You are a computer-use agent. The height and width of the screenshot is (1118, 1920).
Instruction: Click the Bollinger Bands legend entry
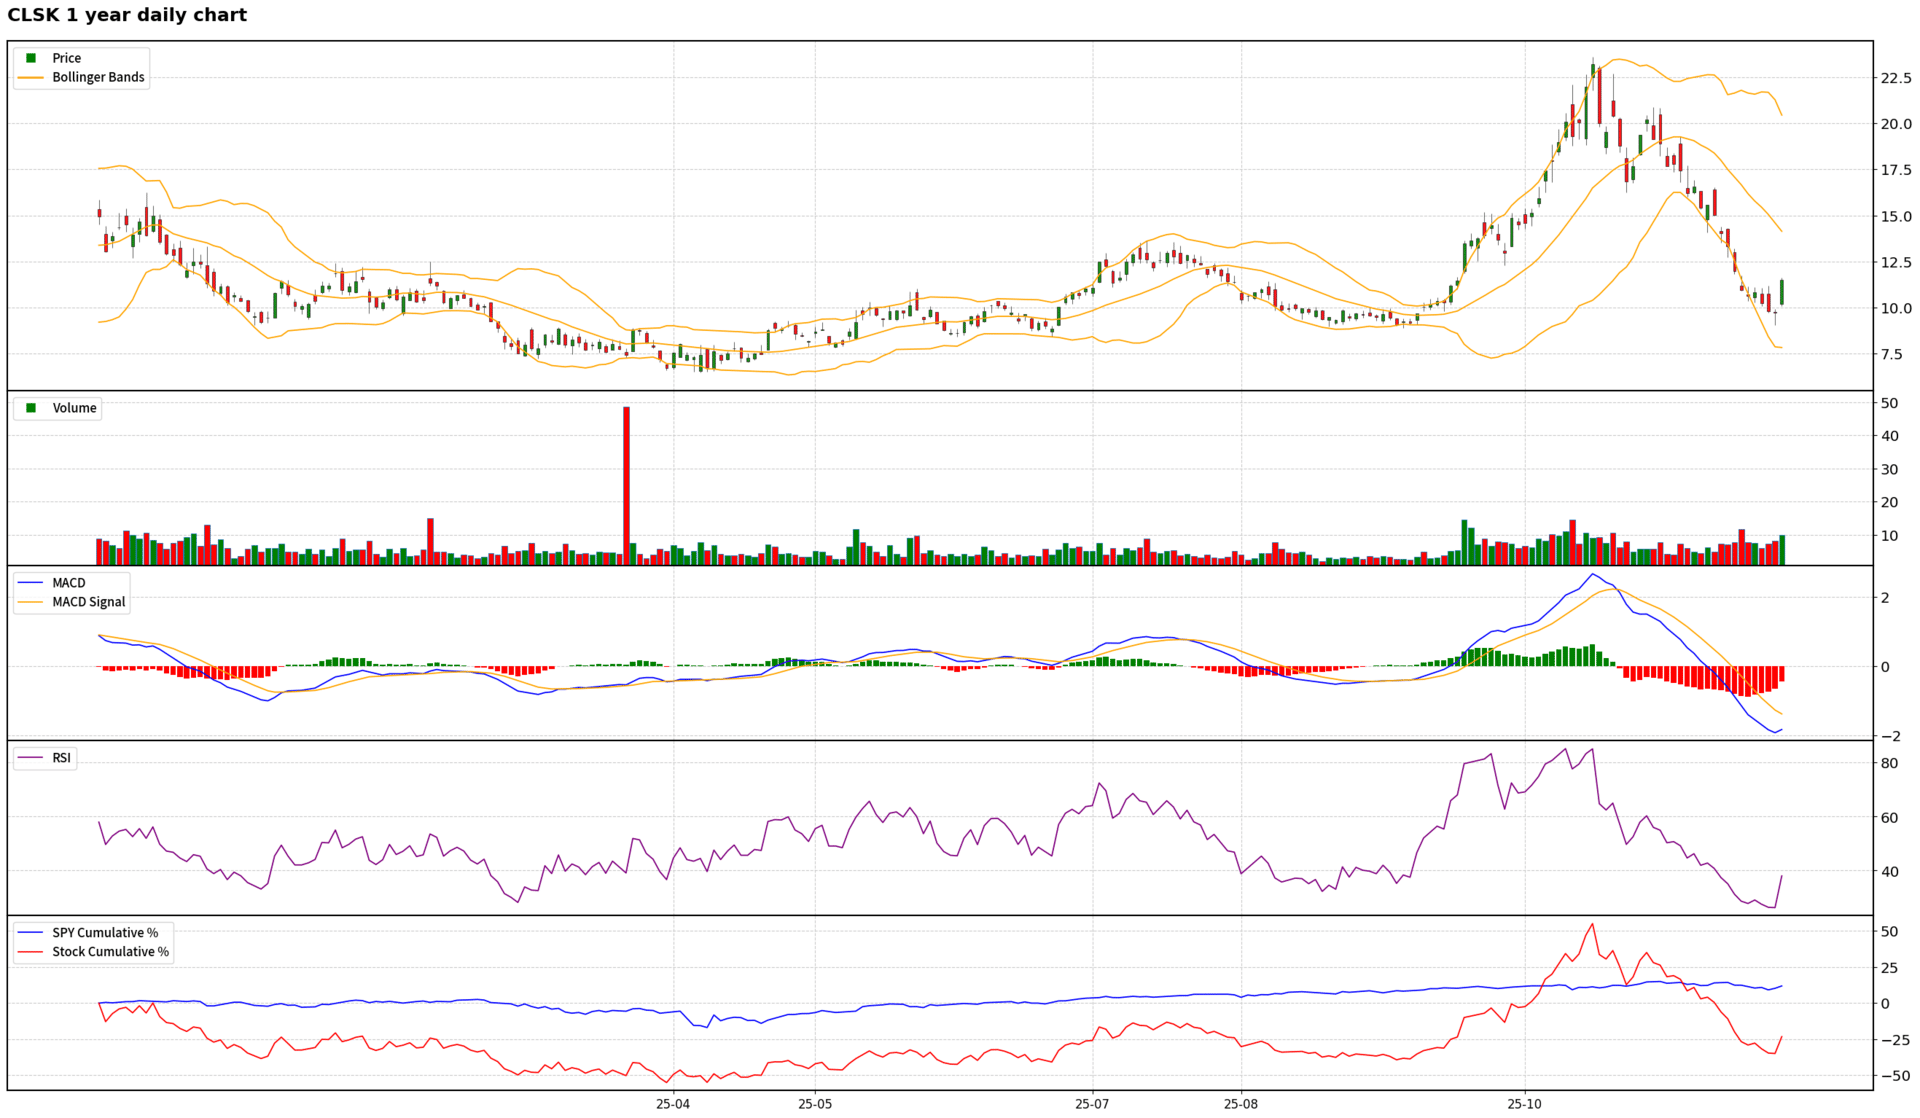click(98, 77)
